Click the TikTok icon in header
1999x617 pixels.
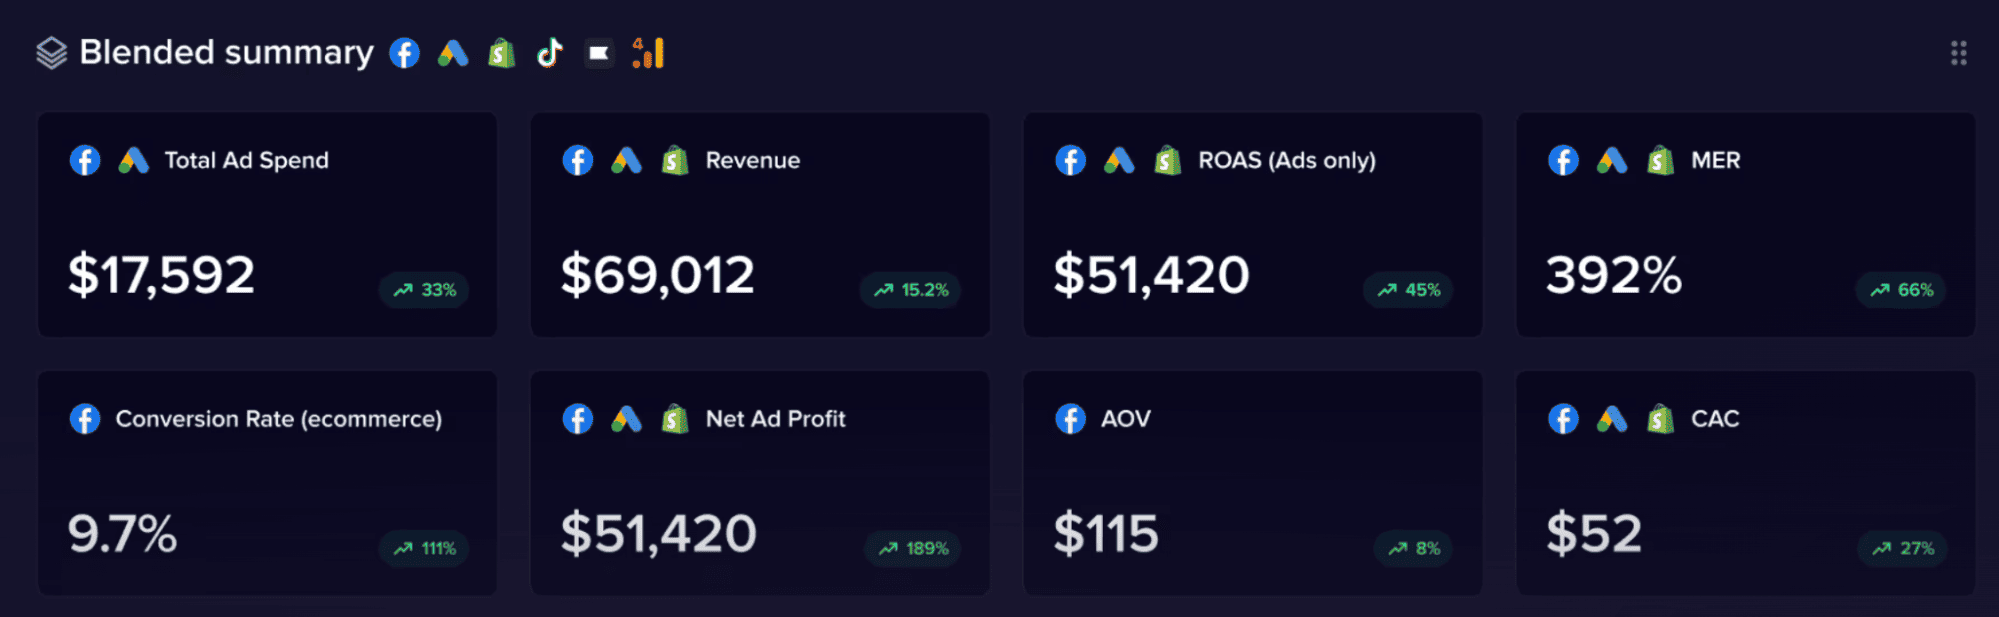pos(549,53)
